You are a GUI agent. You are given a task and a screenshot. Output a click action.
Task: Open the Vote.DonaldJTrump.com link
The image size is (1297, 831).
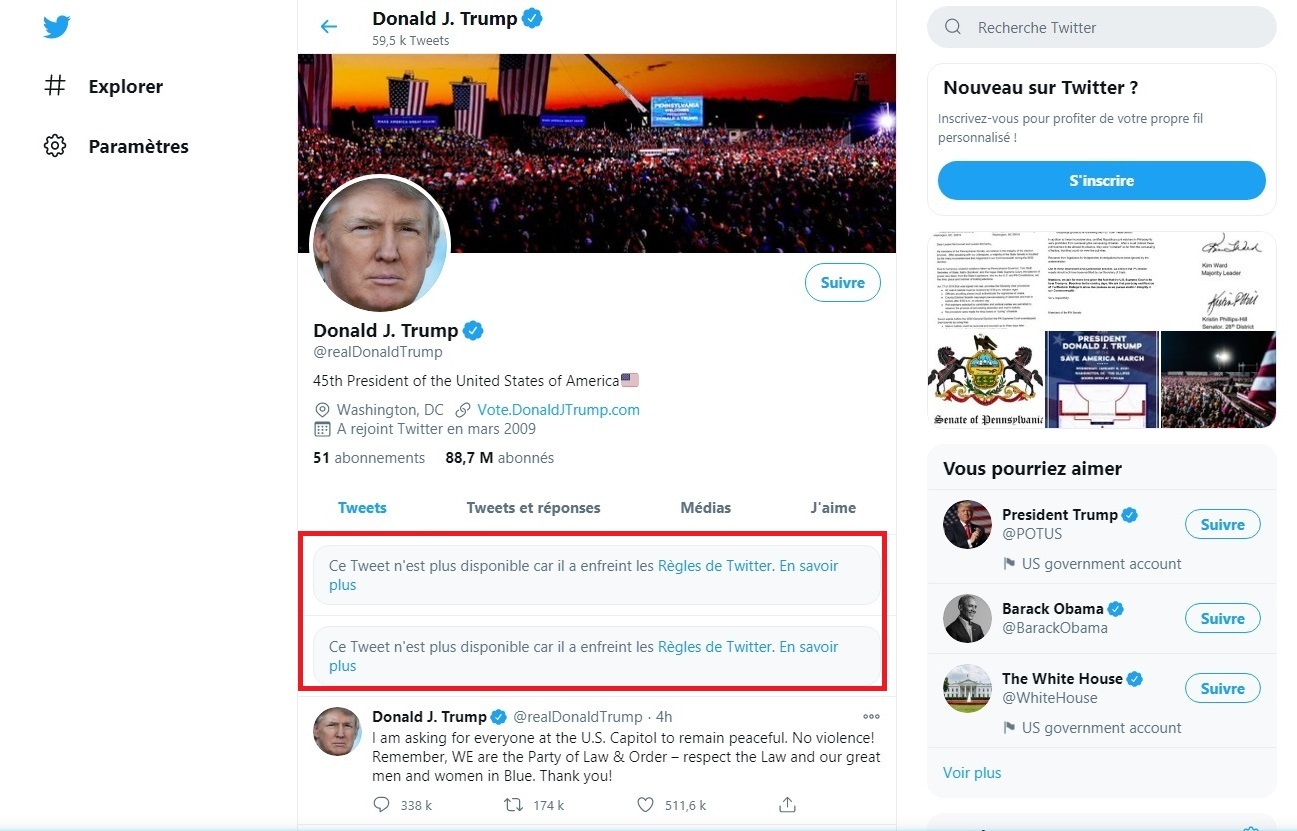click(x=558, y=410)
